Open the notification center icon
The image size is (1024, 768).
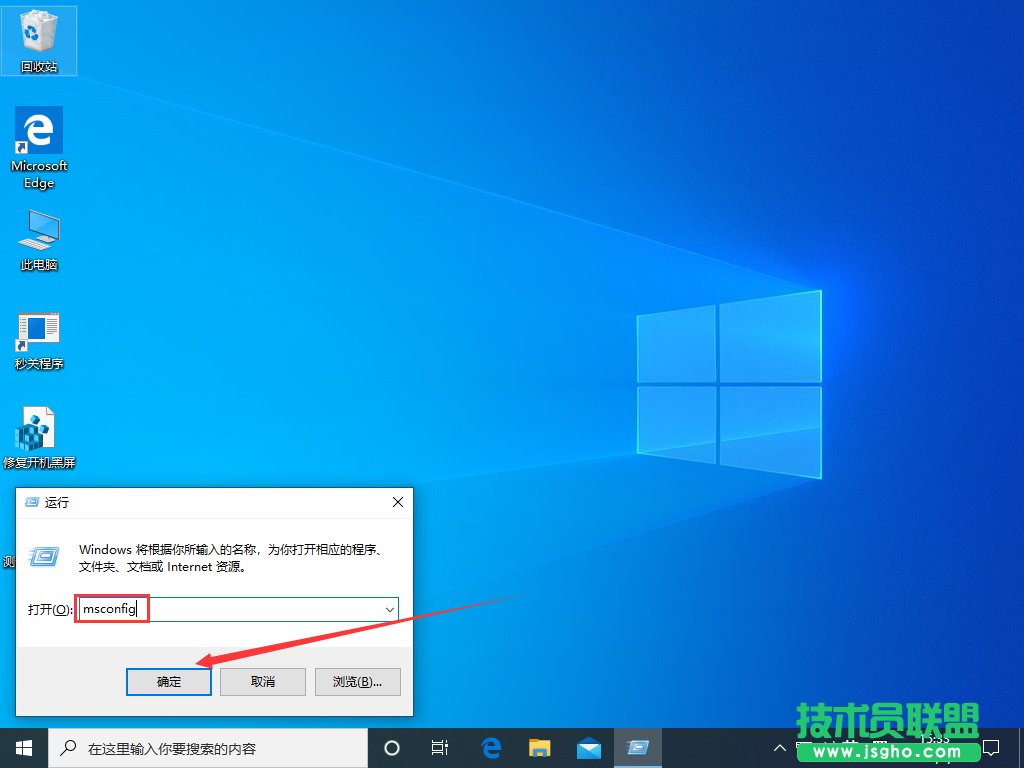991,747
